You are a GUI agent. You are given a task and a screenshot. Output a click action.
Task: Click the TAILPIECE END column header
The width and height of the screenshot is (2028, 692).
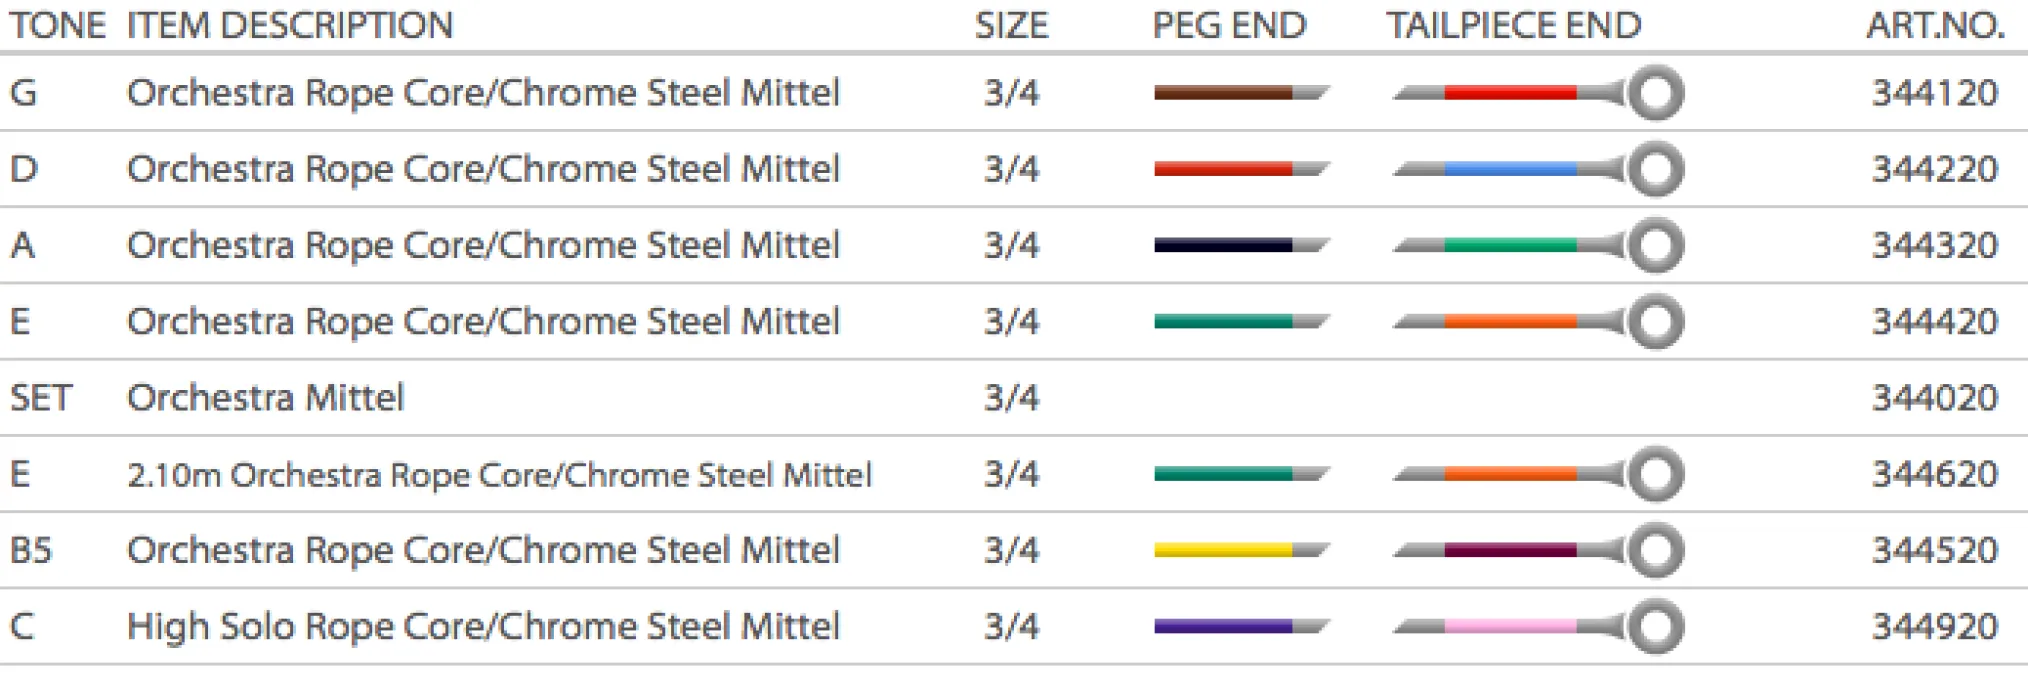coord(1513,25)
